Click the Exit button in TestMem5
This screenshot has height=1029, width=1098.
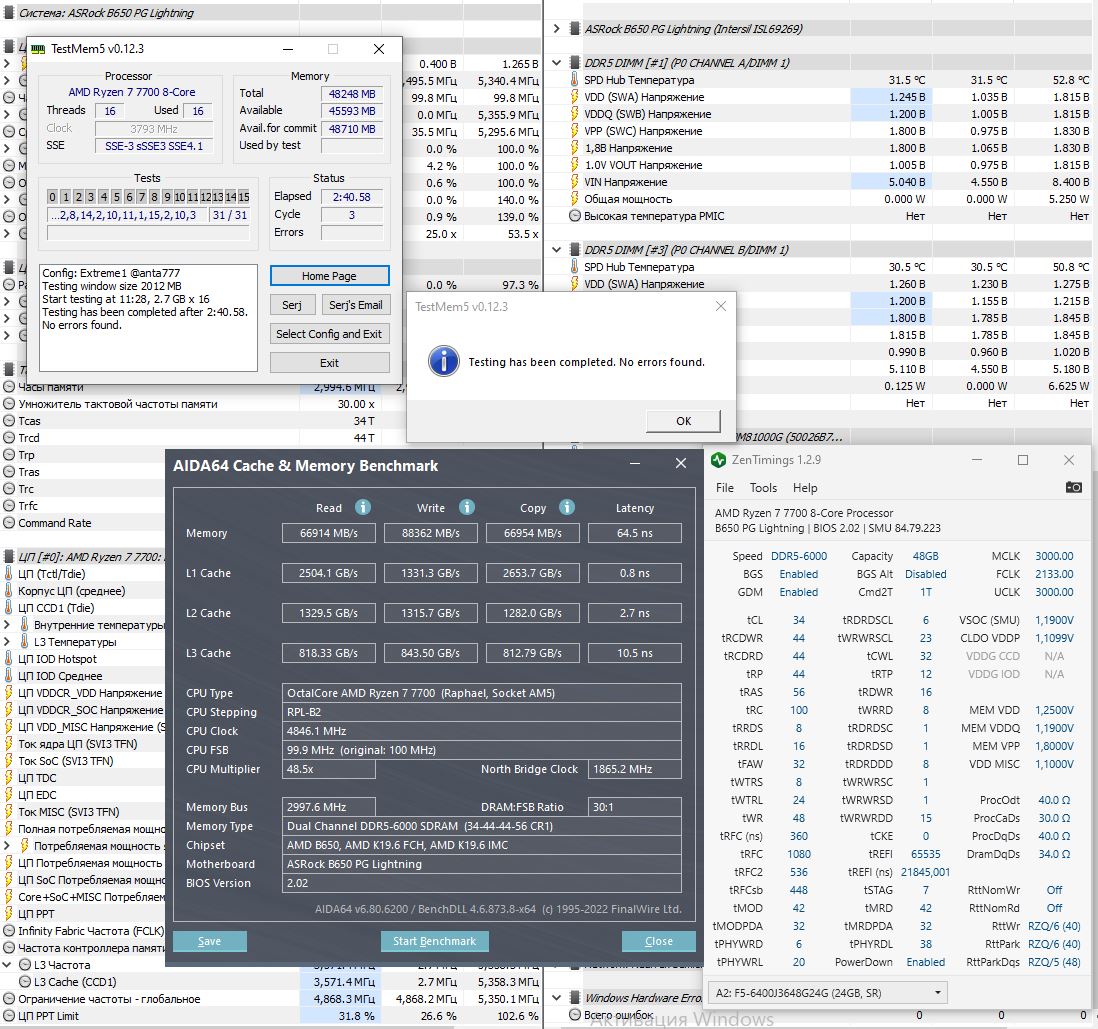pos(329,363)
